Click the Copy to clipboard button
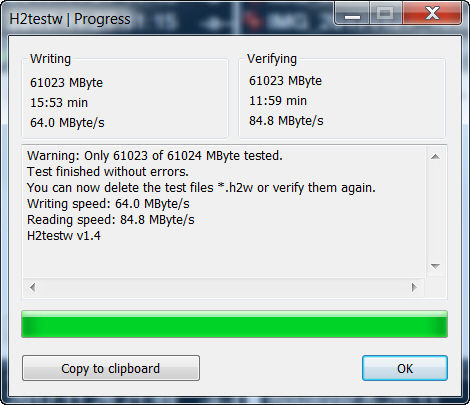This screenshot has height=405, width=470. 111,368
